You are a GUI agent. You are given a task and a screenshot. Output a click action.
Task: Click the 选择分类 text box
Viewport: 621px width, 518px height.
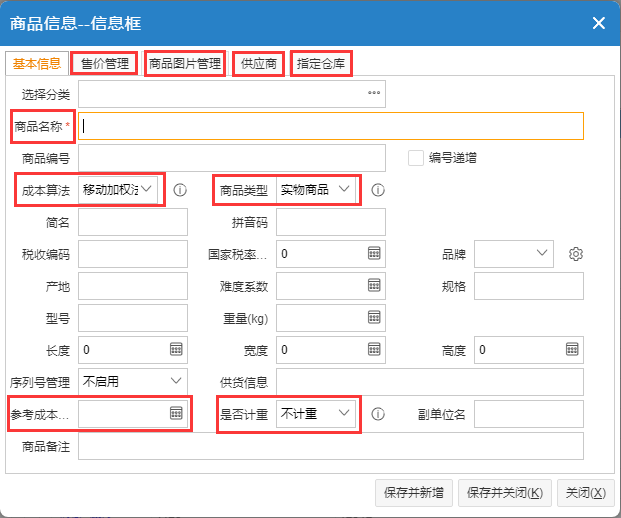pyautogui.click(x=232, y=94)
